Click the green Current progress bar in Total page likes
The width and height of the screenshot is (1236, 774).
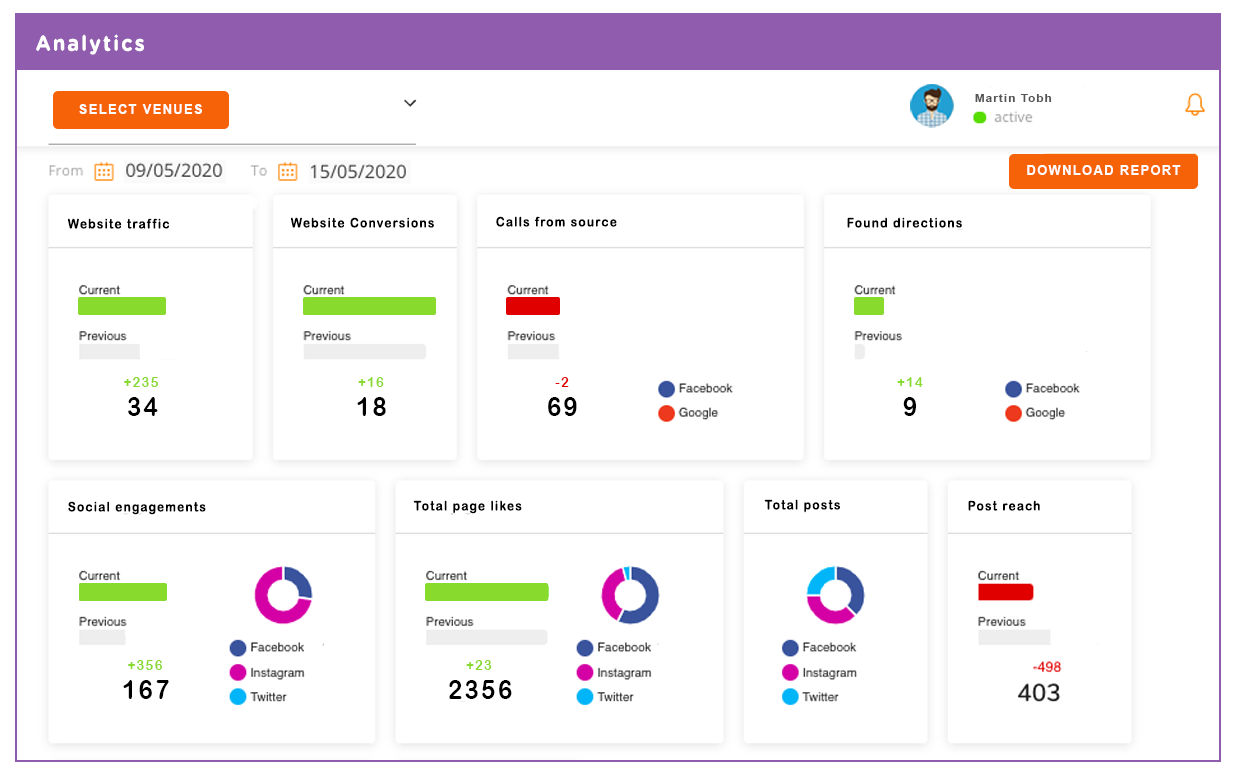tap(487, 592)
